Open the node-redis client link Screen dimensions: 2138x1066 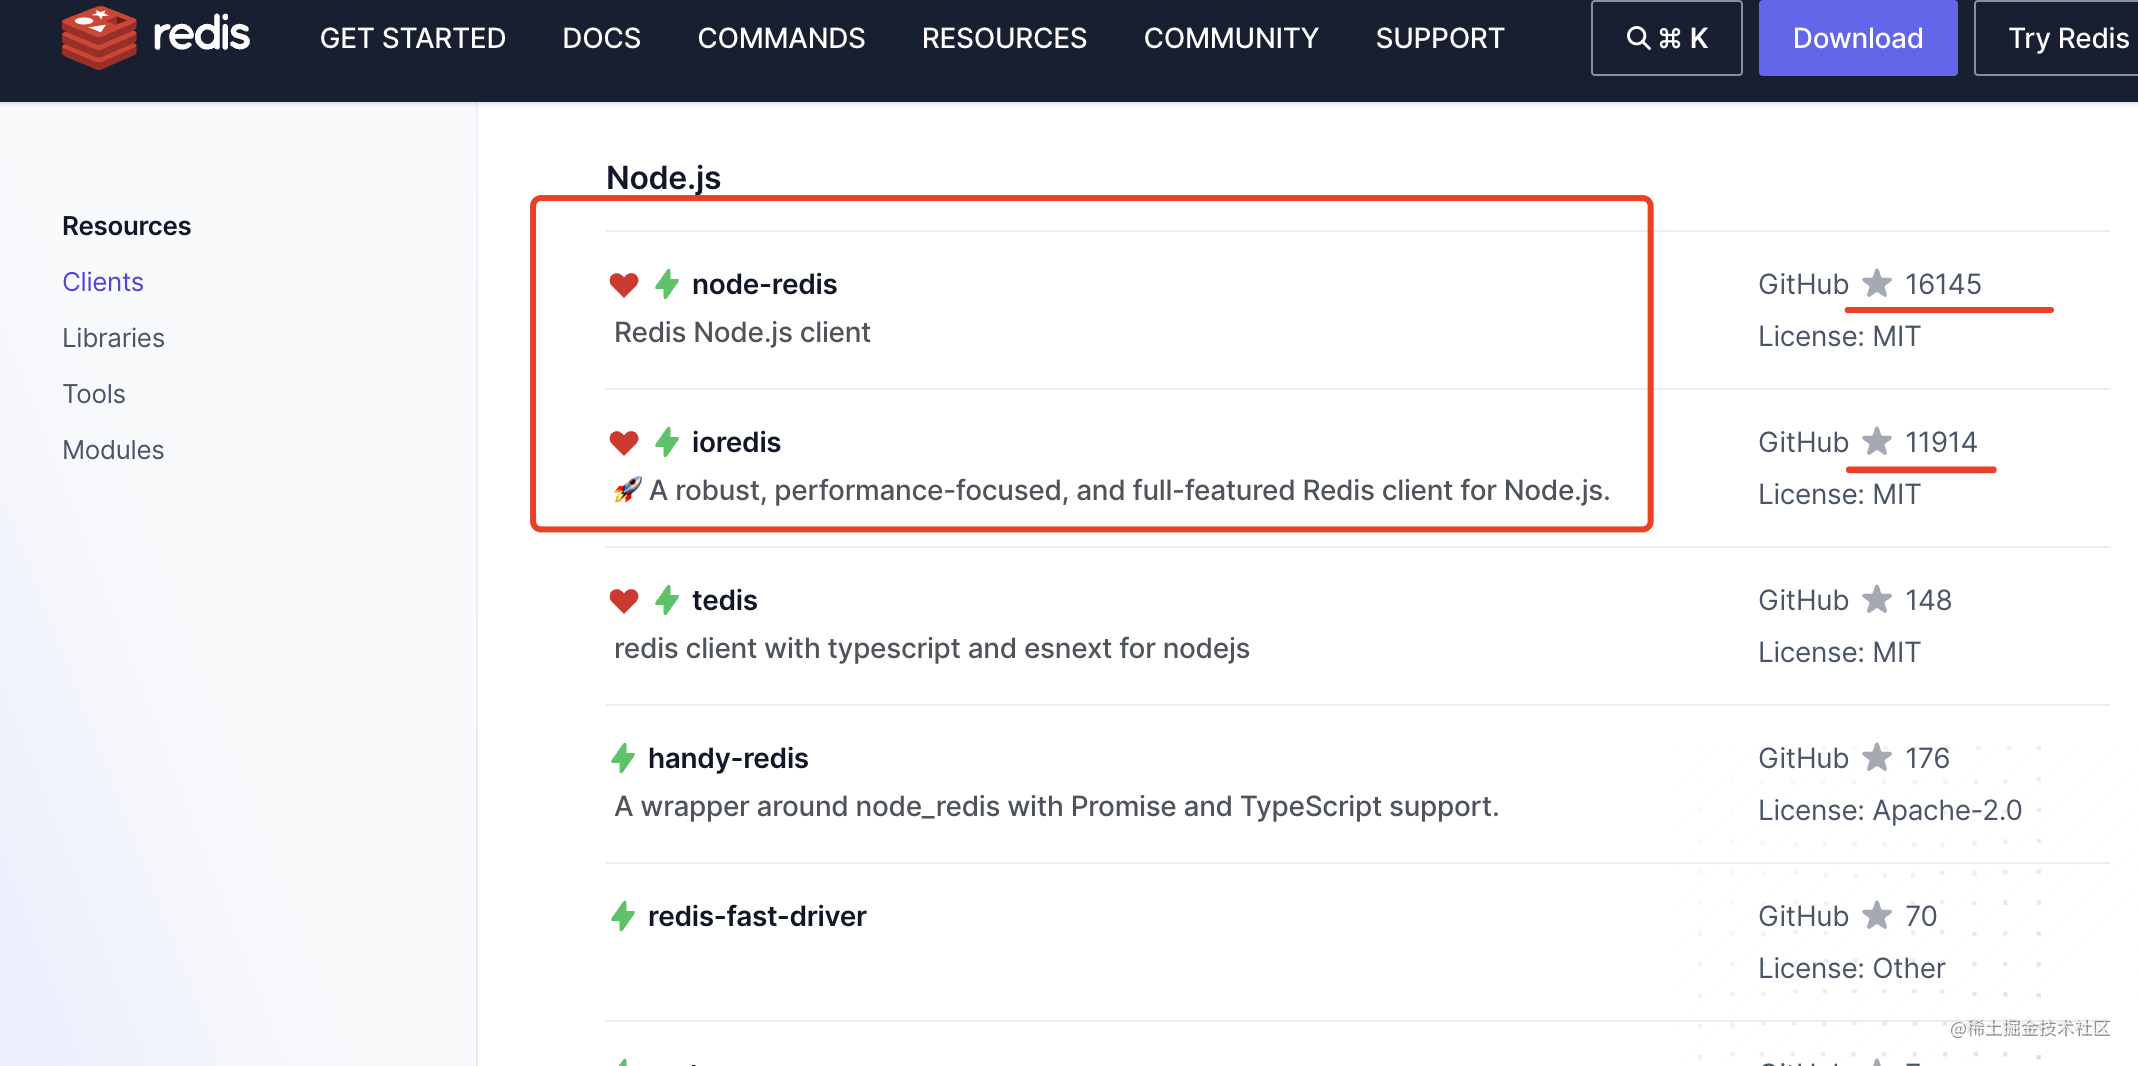(764, 285)
